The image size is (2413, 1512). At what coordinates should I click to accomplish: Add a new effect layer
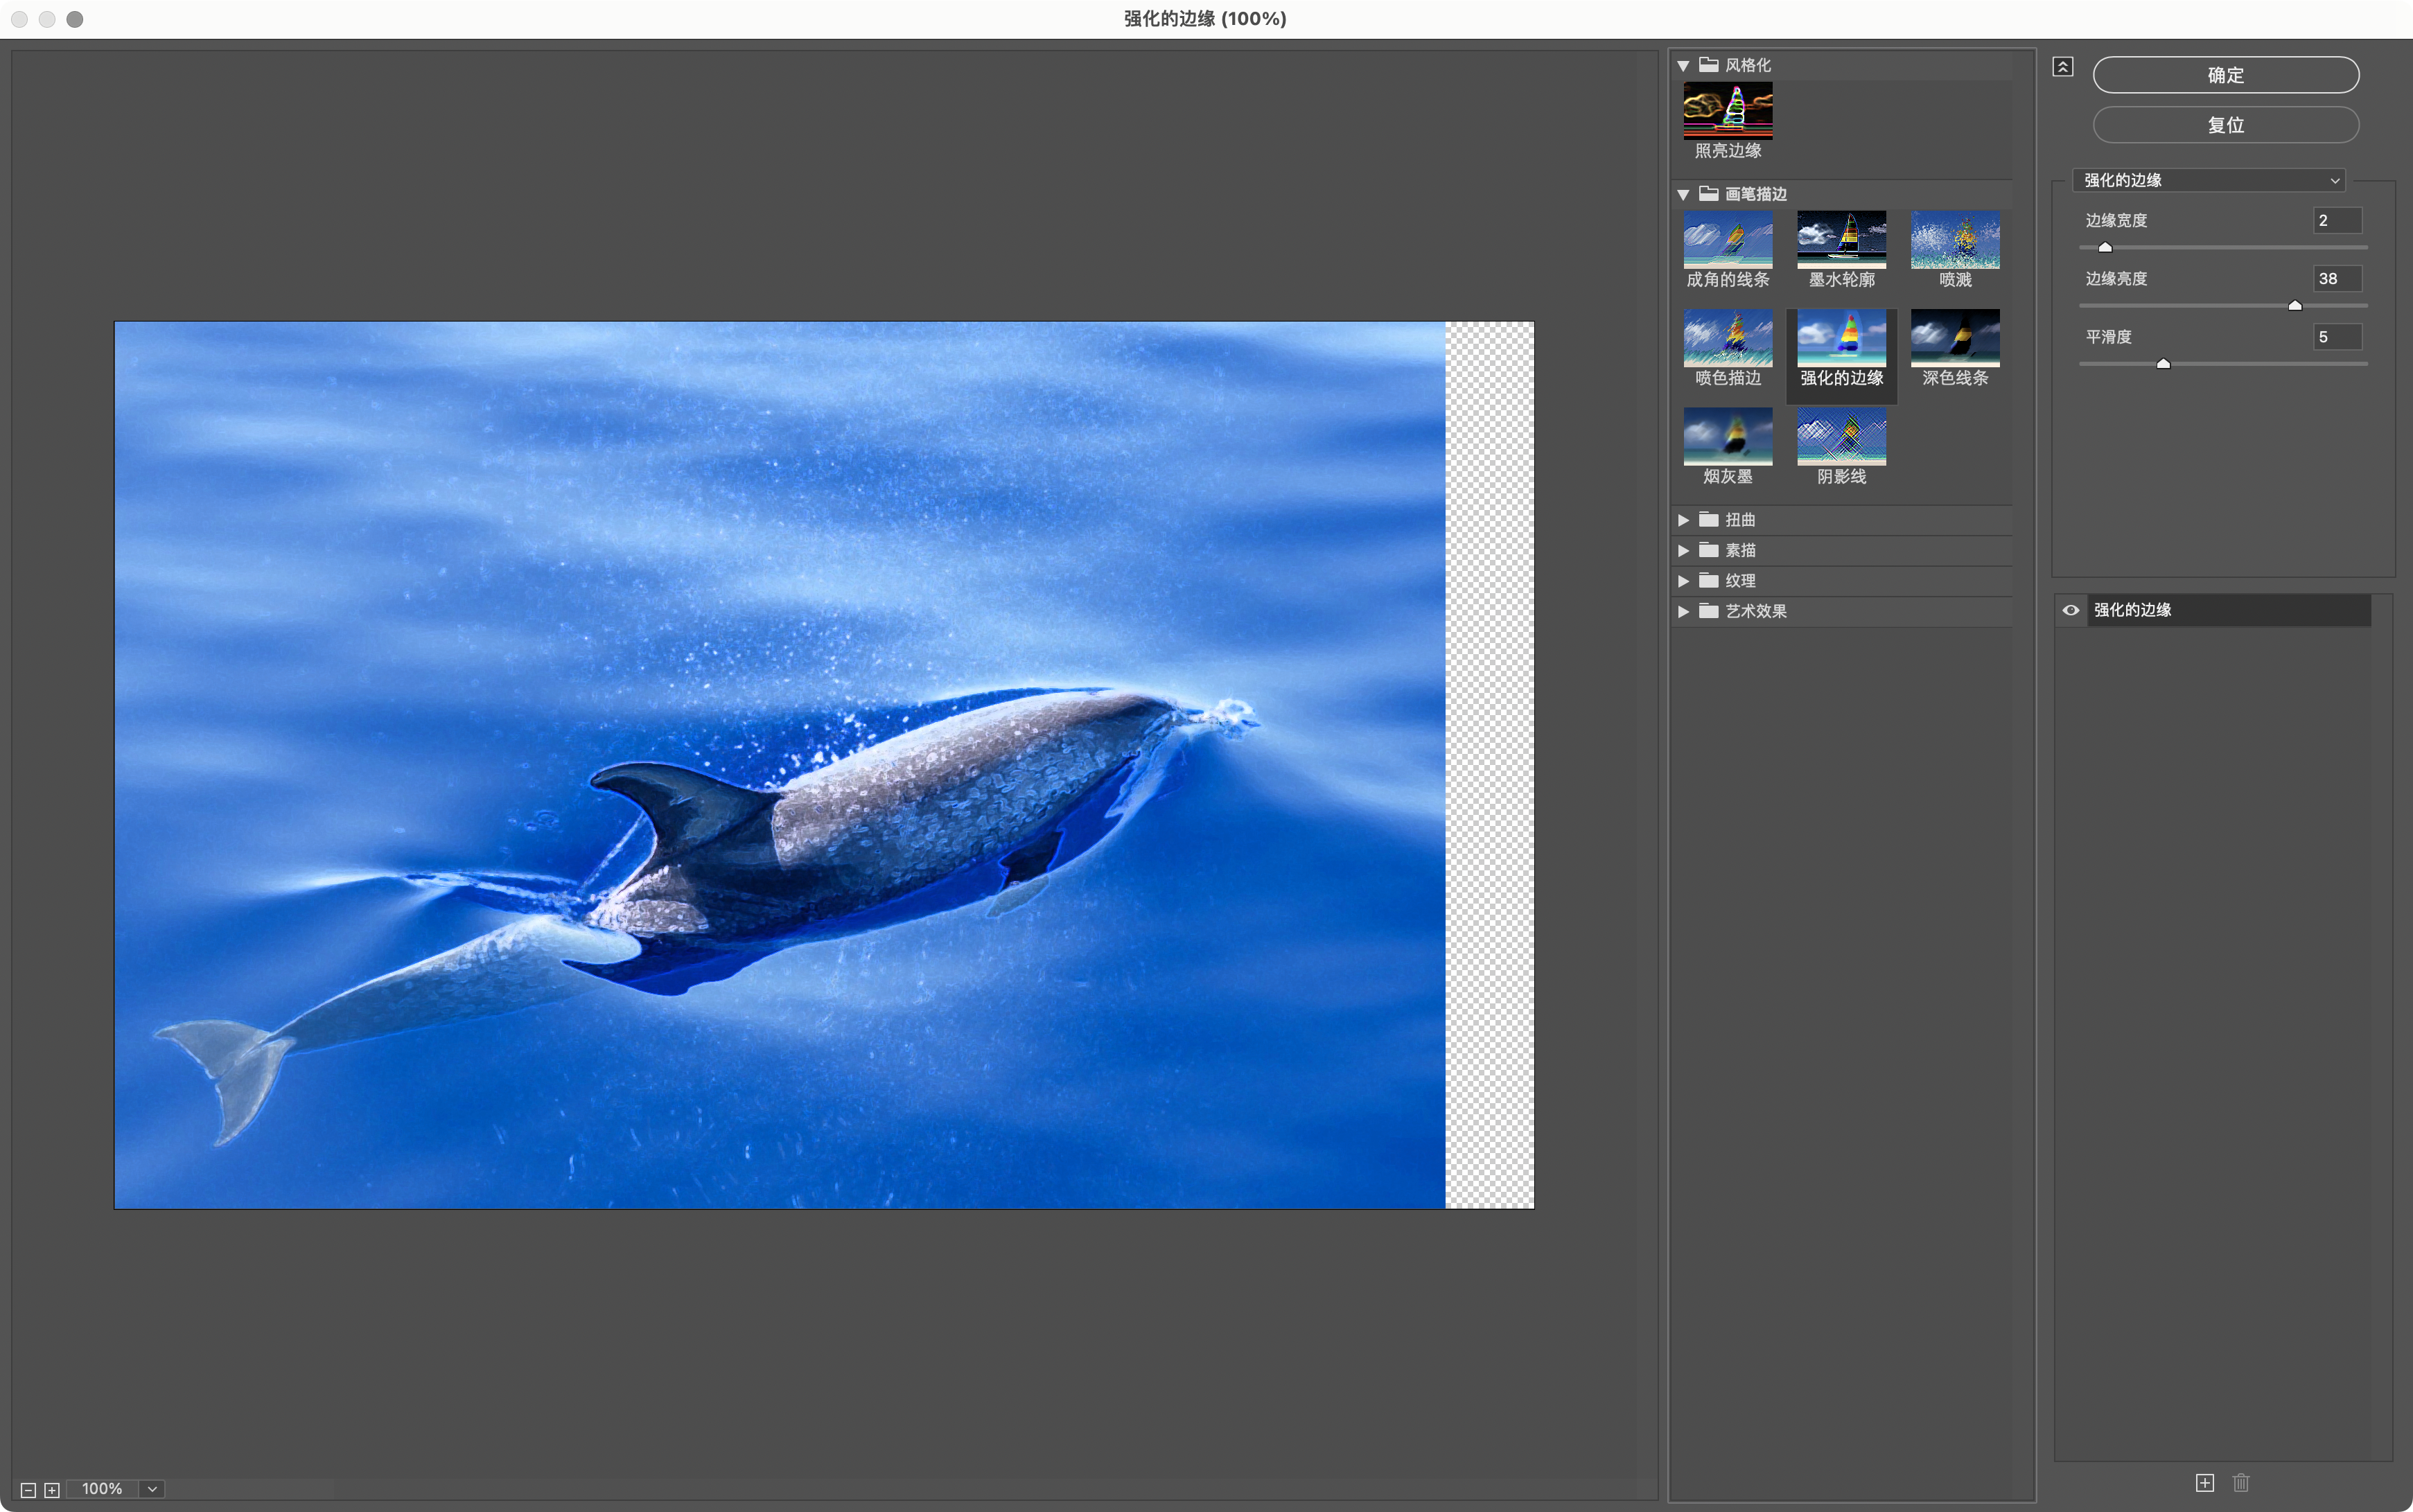(2205, 1483)
